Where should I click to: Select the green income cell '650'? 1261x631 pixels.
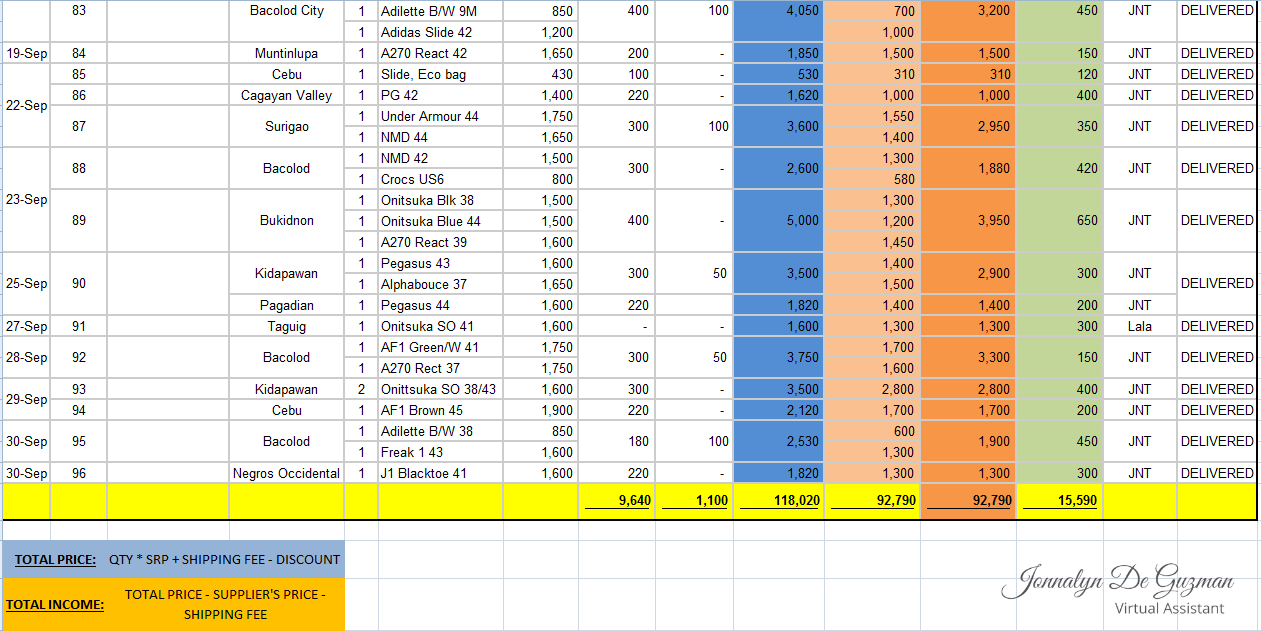click(x=1059, y=221)
